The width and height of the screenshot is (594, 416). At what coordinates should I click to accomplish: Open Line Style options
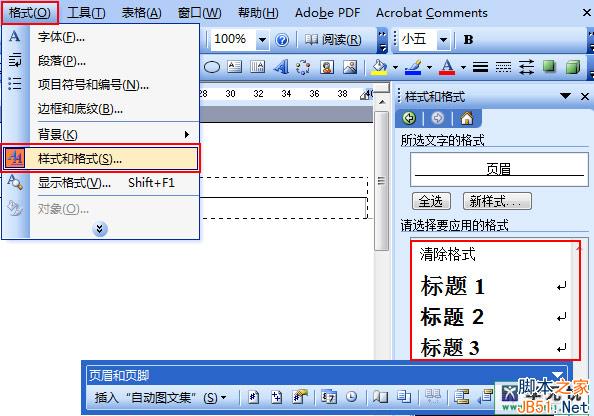coord(480,67)
